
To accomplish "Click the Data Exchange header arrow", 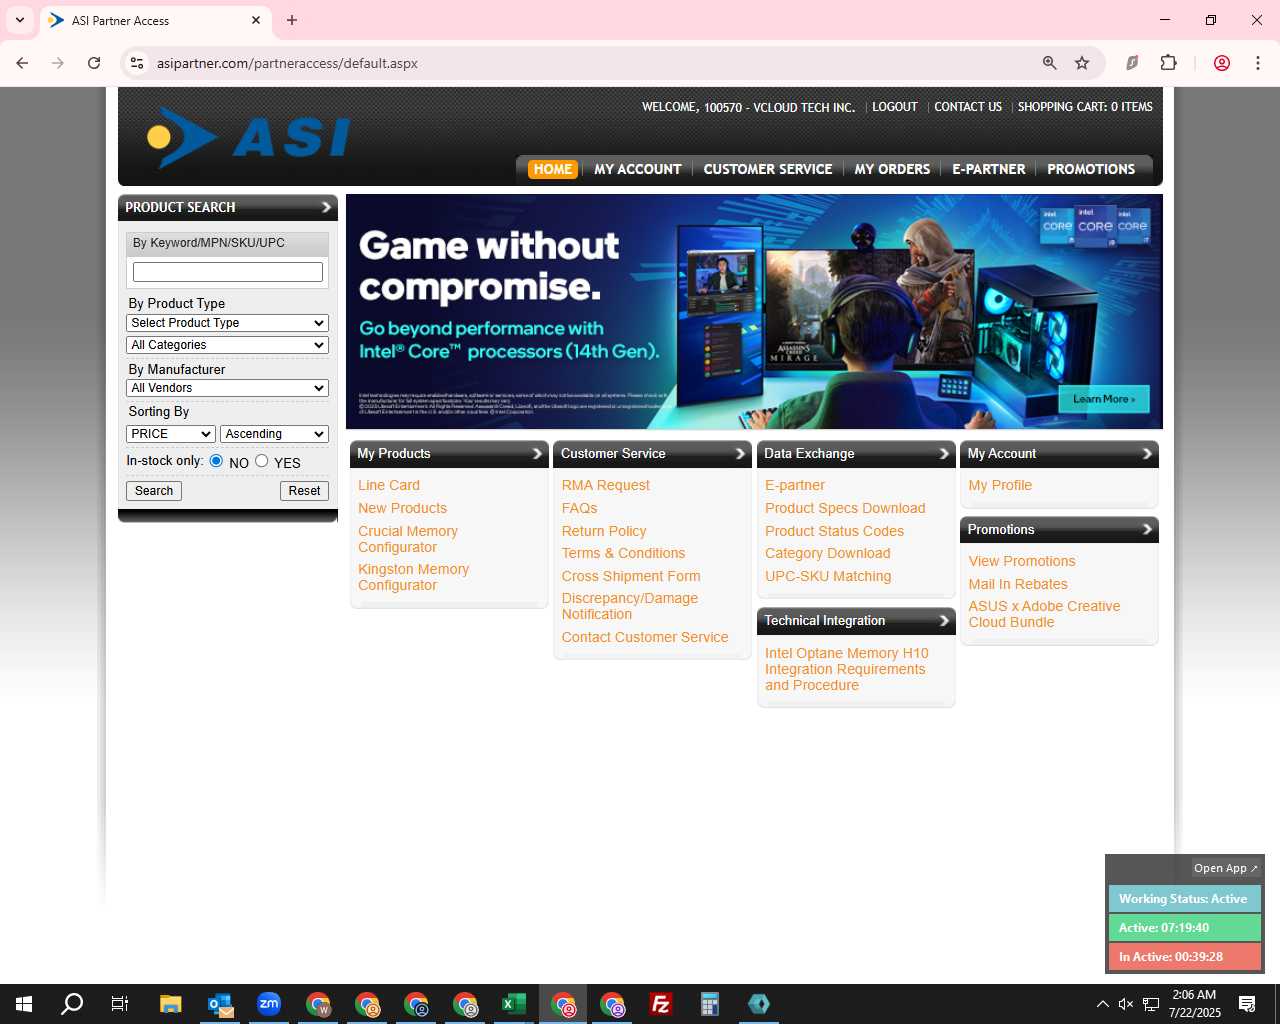I will pyautogui.click(x=944, y=454).
